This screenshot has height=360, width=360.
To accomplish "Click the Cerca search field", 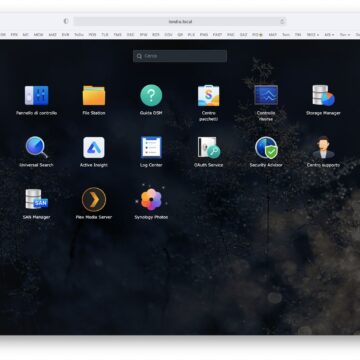I will tap(180, 56).
